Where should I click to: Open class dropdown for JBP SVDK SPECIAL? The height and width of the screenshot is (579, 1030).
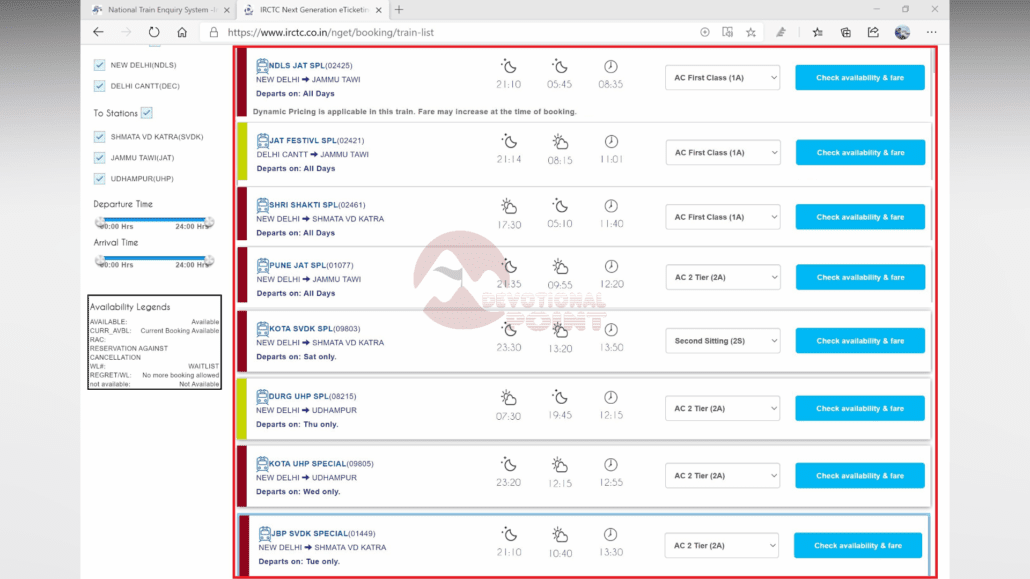tap(721, 545)
